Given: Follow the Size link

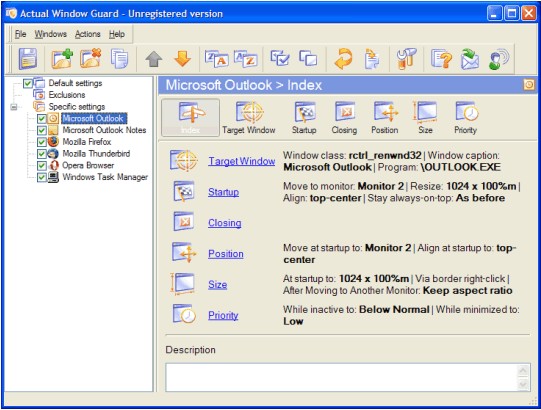Looking at the screenshot, I should coord(217,284).
